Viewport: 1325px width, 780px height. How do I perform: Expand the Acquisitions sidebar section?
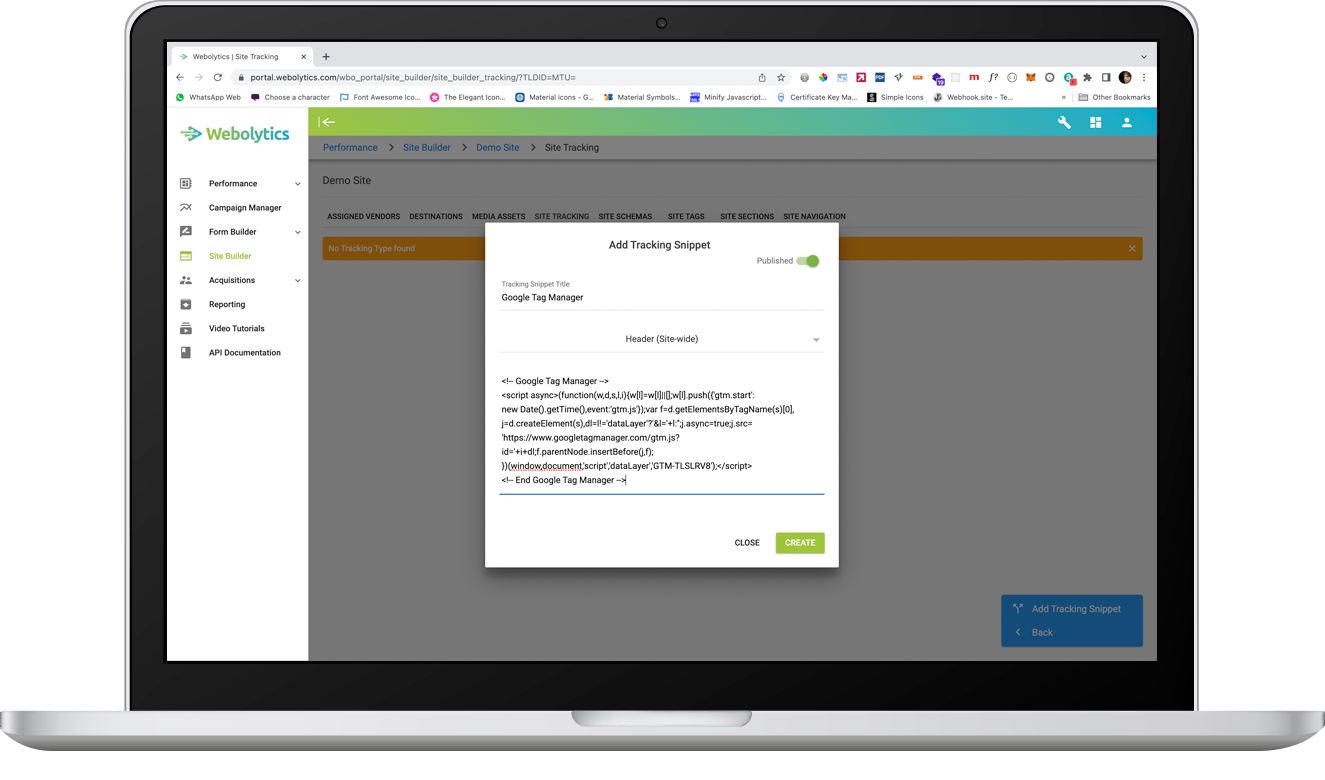pyautogui.click(x=297, y=281)
